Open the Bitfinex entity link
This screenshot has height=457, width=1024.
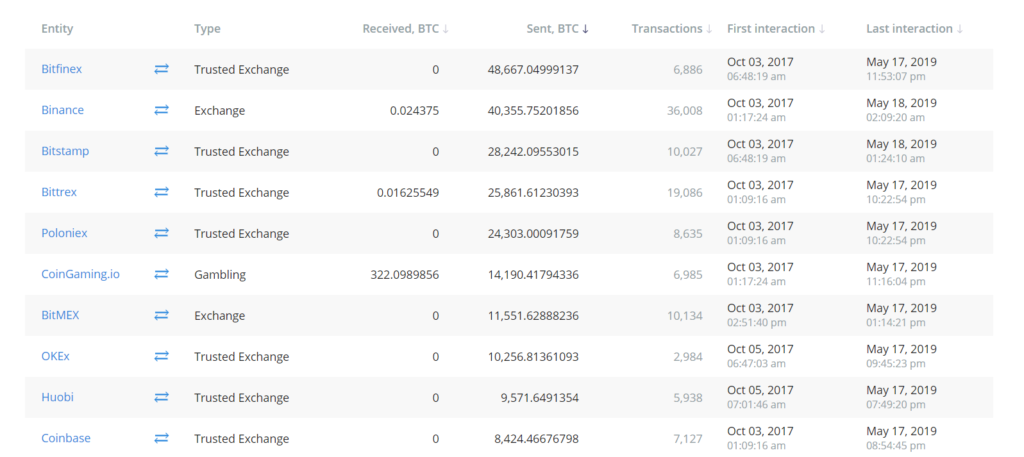tap(61, 69)
